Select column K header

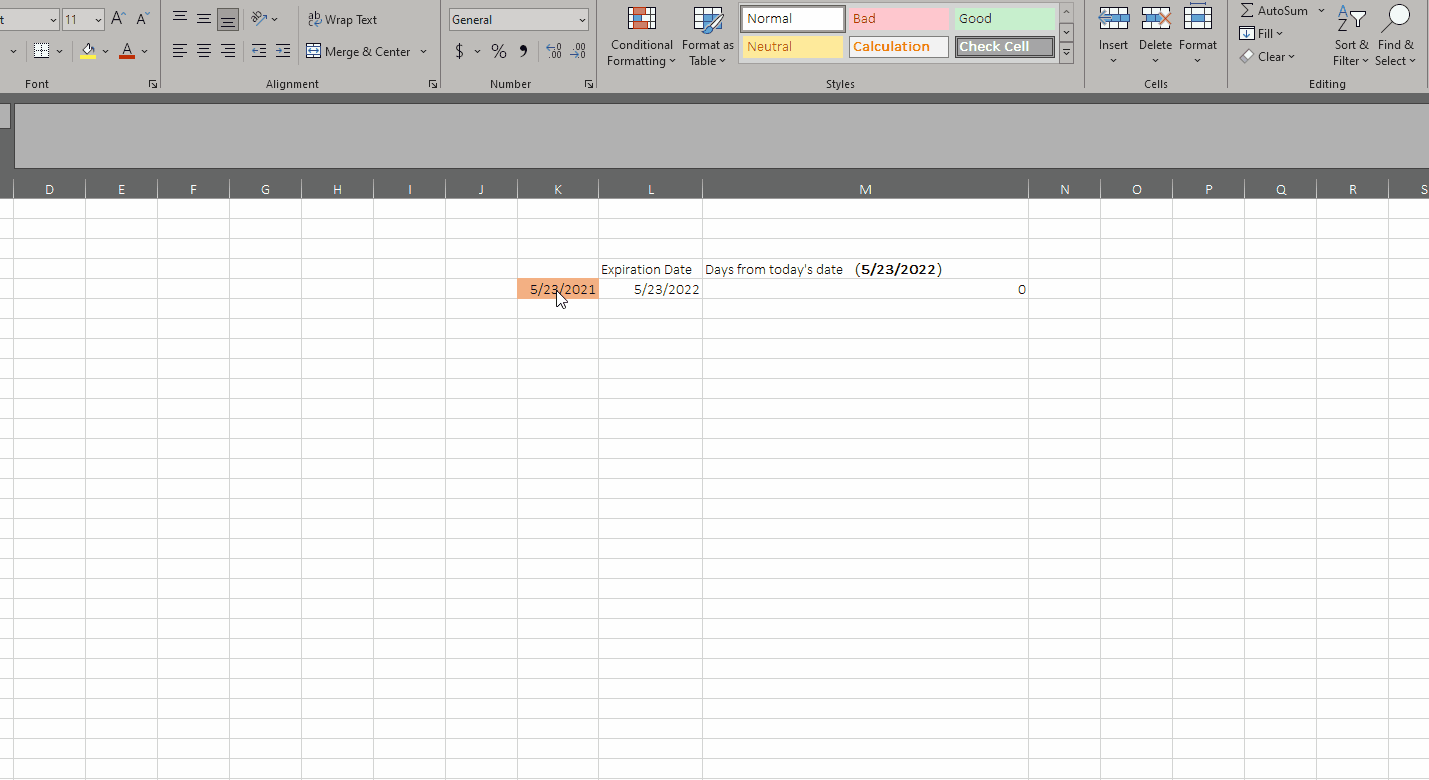[x=558, y=189]
